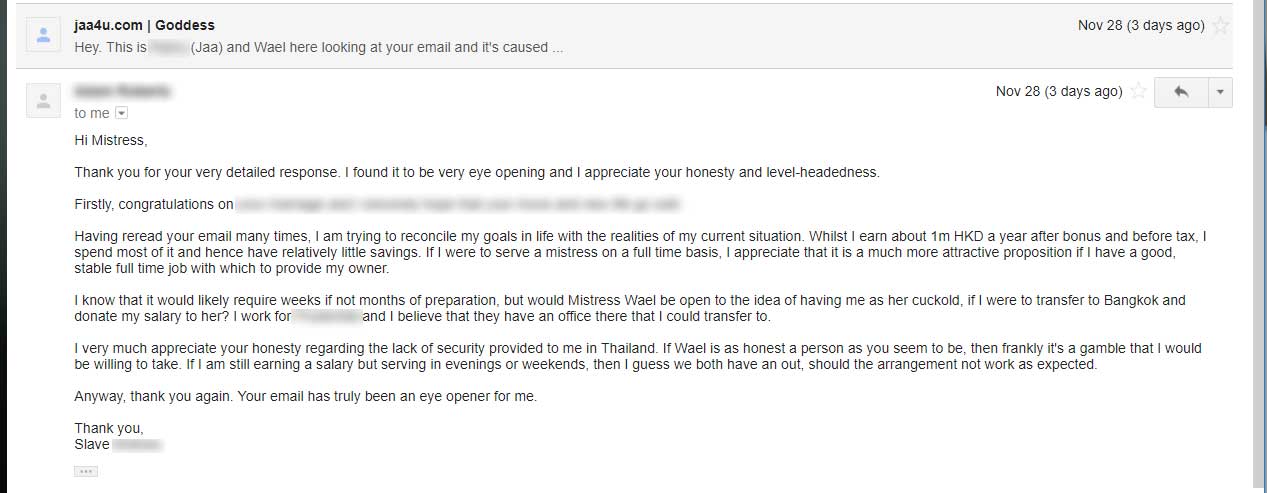Show details arrow next to "to me"
The image size is (1267, 493).
(x=122, y=114)
